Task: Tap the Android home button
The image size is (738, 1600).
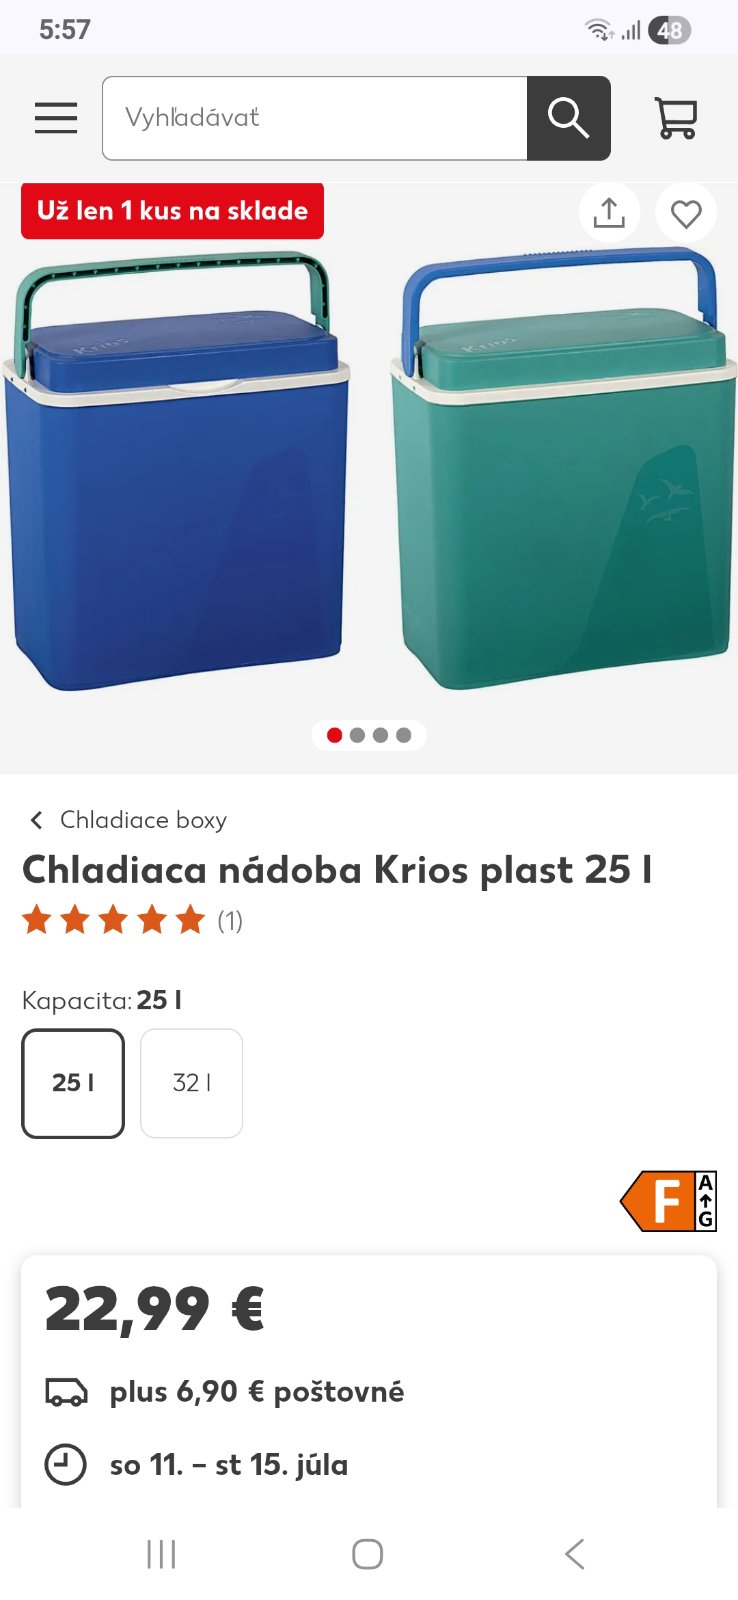Action: 367,1554
